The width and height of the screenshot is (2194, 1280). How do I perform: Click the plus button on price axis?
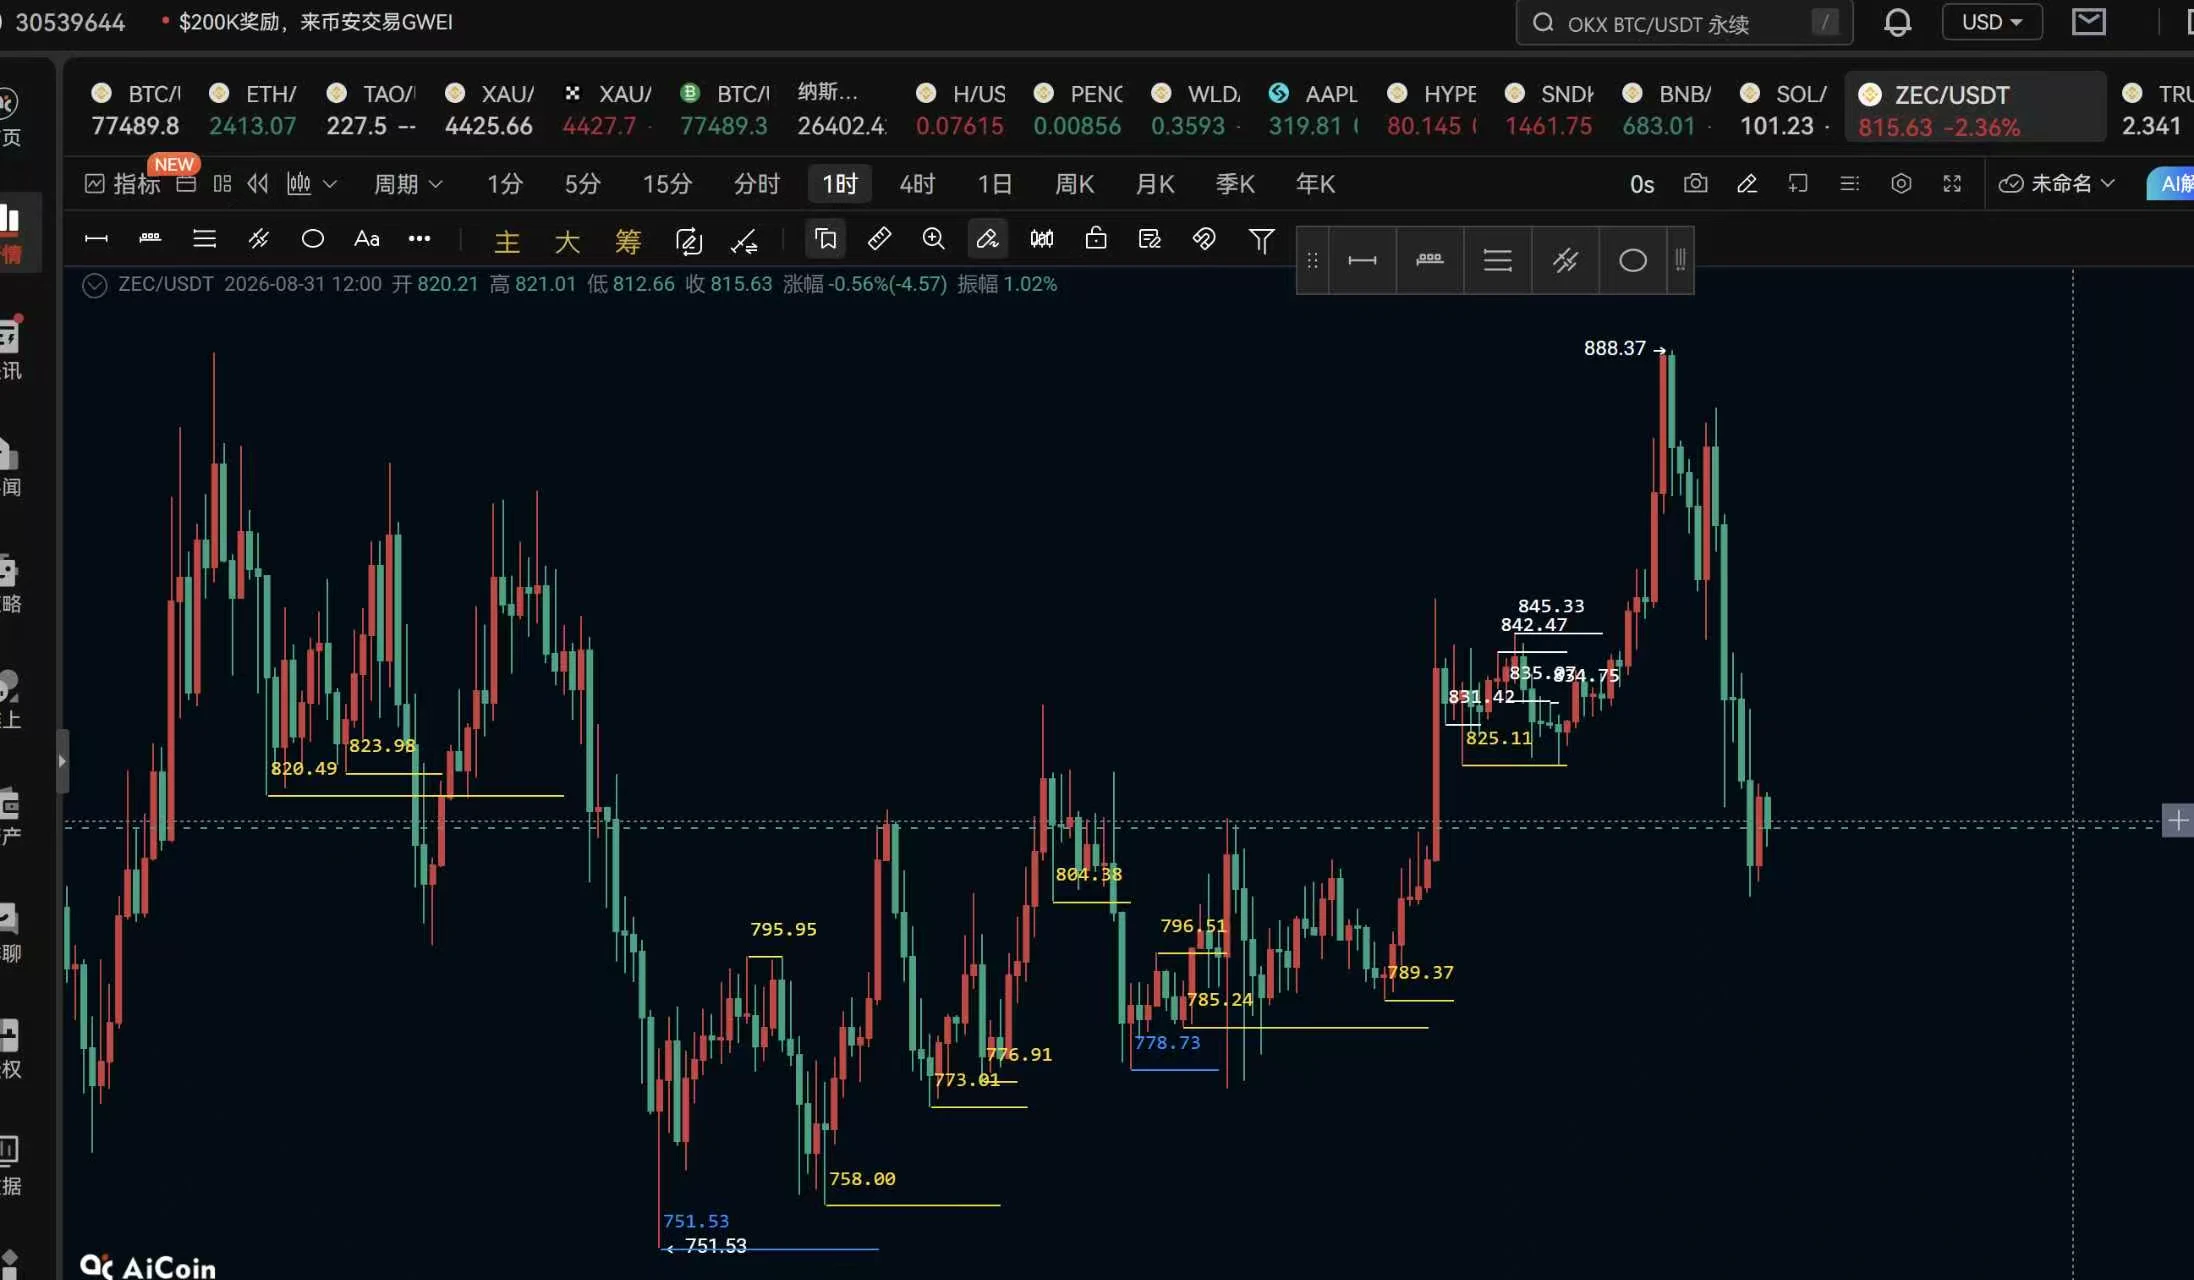click(x=2177, y=821)
